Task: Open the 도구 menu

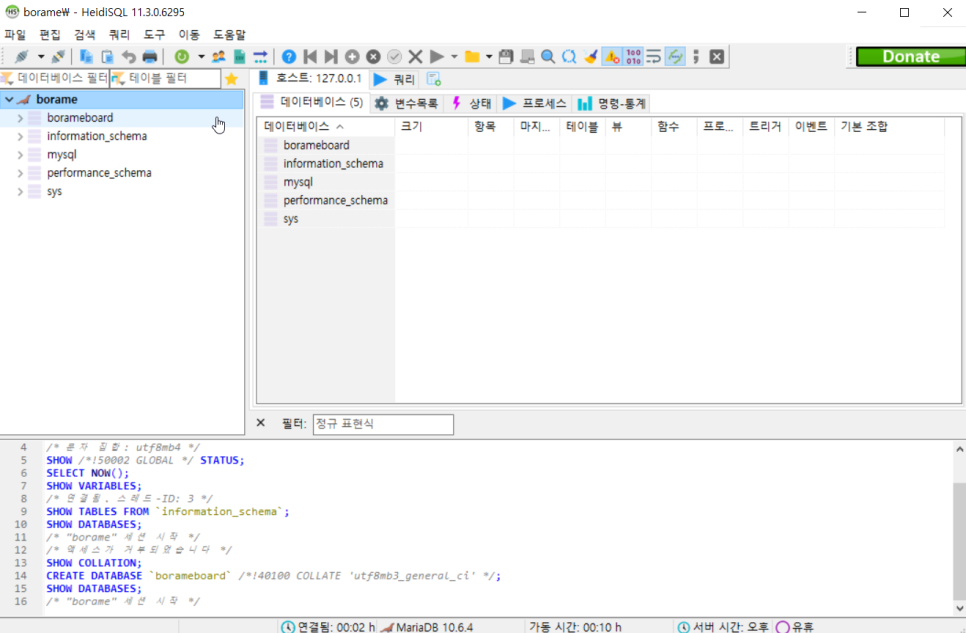Action: point(154,35)
